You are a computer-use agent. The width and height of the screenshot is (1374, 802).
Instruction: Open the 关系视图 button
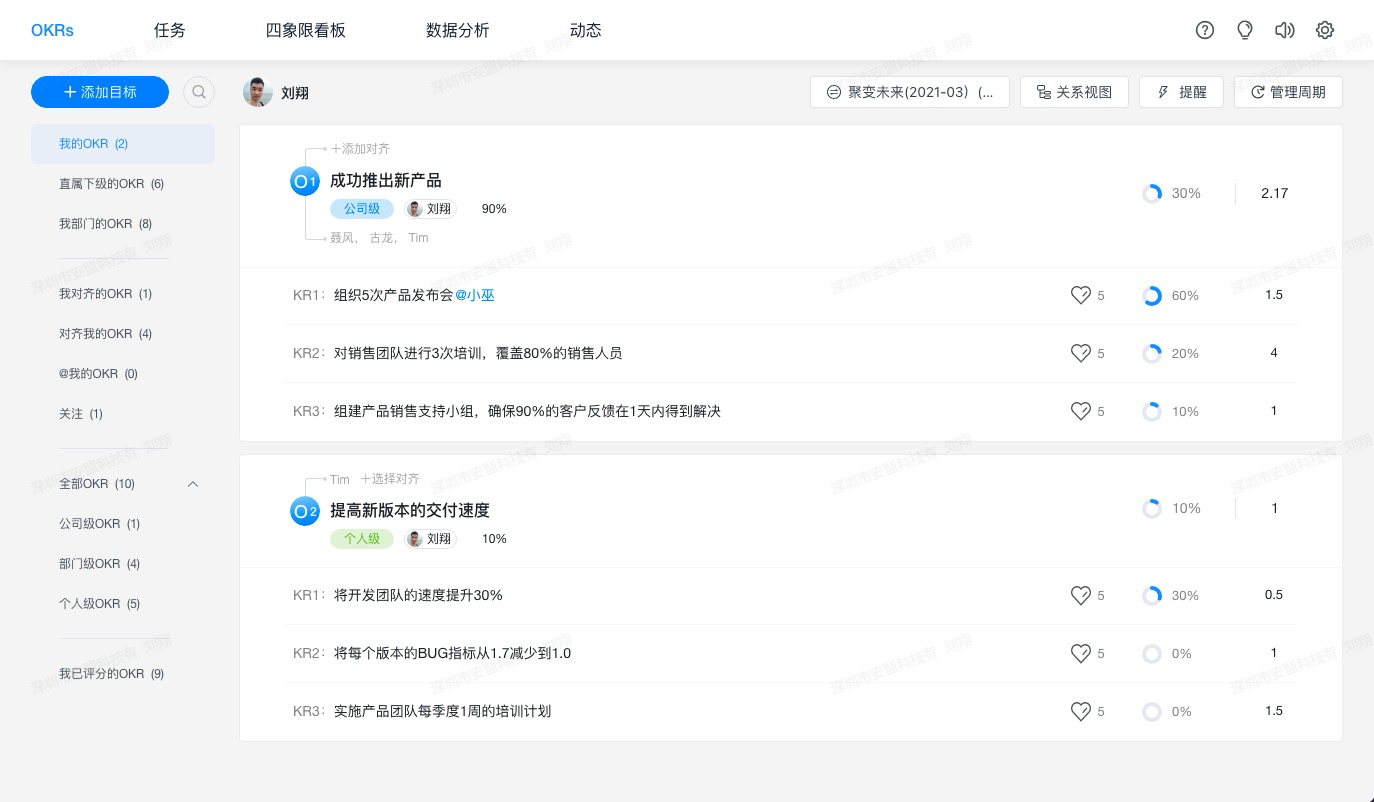tap(1074, 92)
